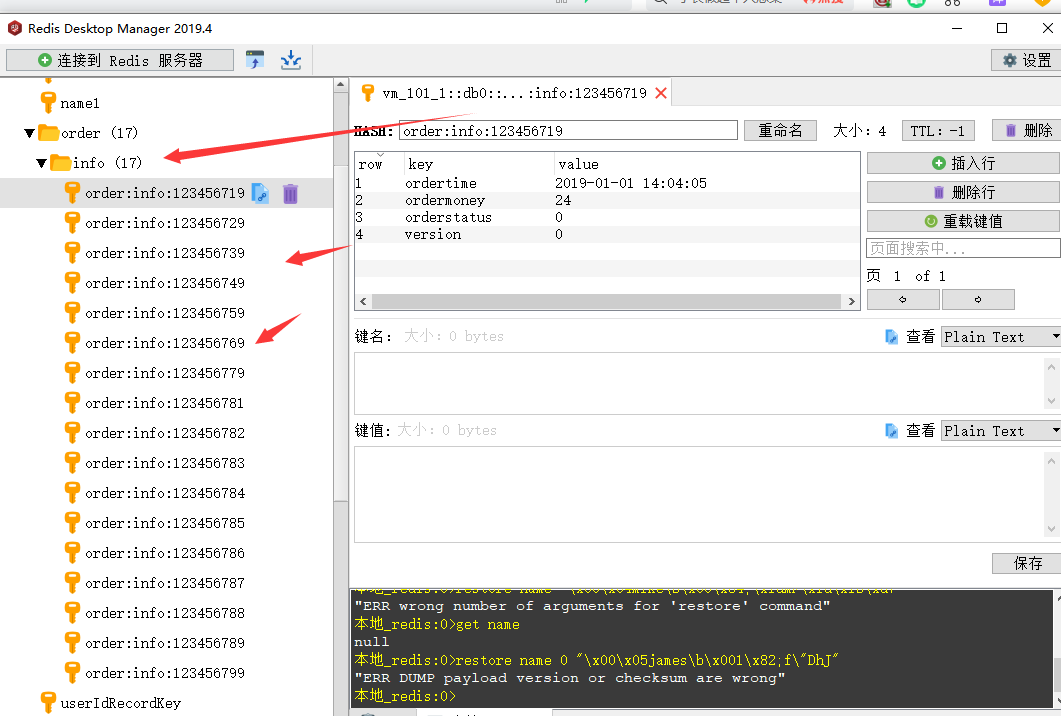Screen dimensions: 1061x716
Task: Click the hash key name field
Action: pos(568,131)
